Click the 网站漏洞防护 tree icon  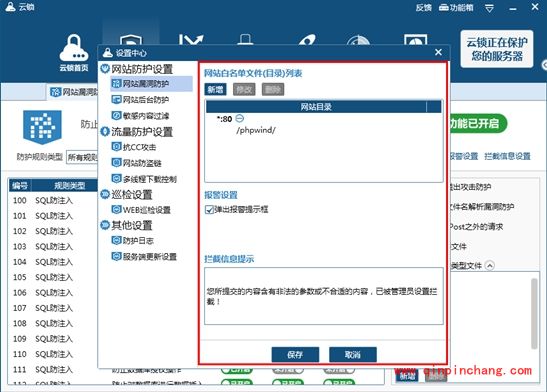[116, 84]
